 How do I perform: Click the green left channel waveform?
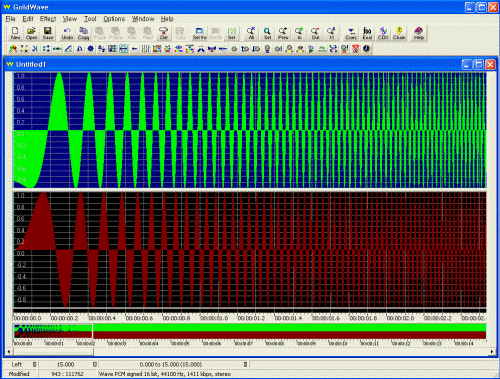[x=250, y=130]
